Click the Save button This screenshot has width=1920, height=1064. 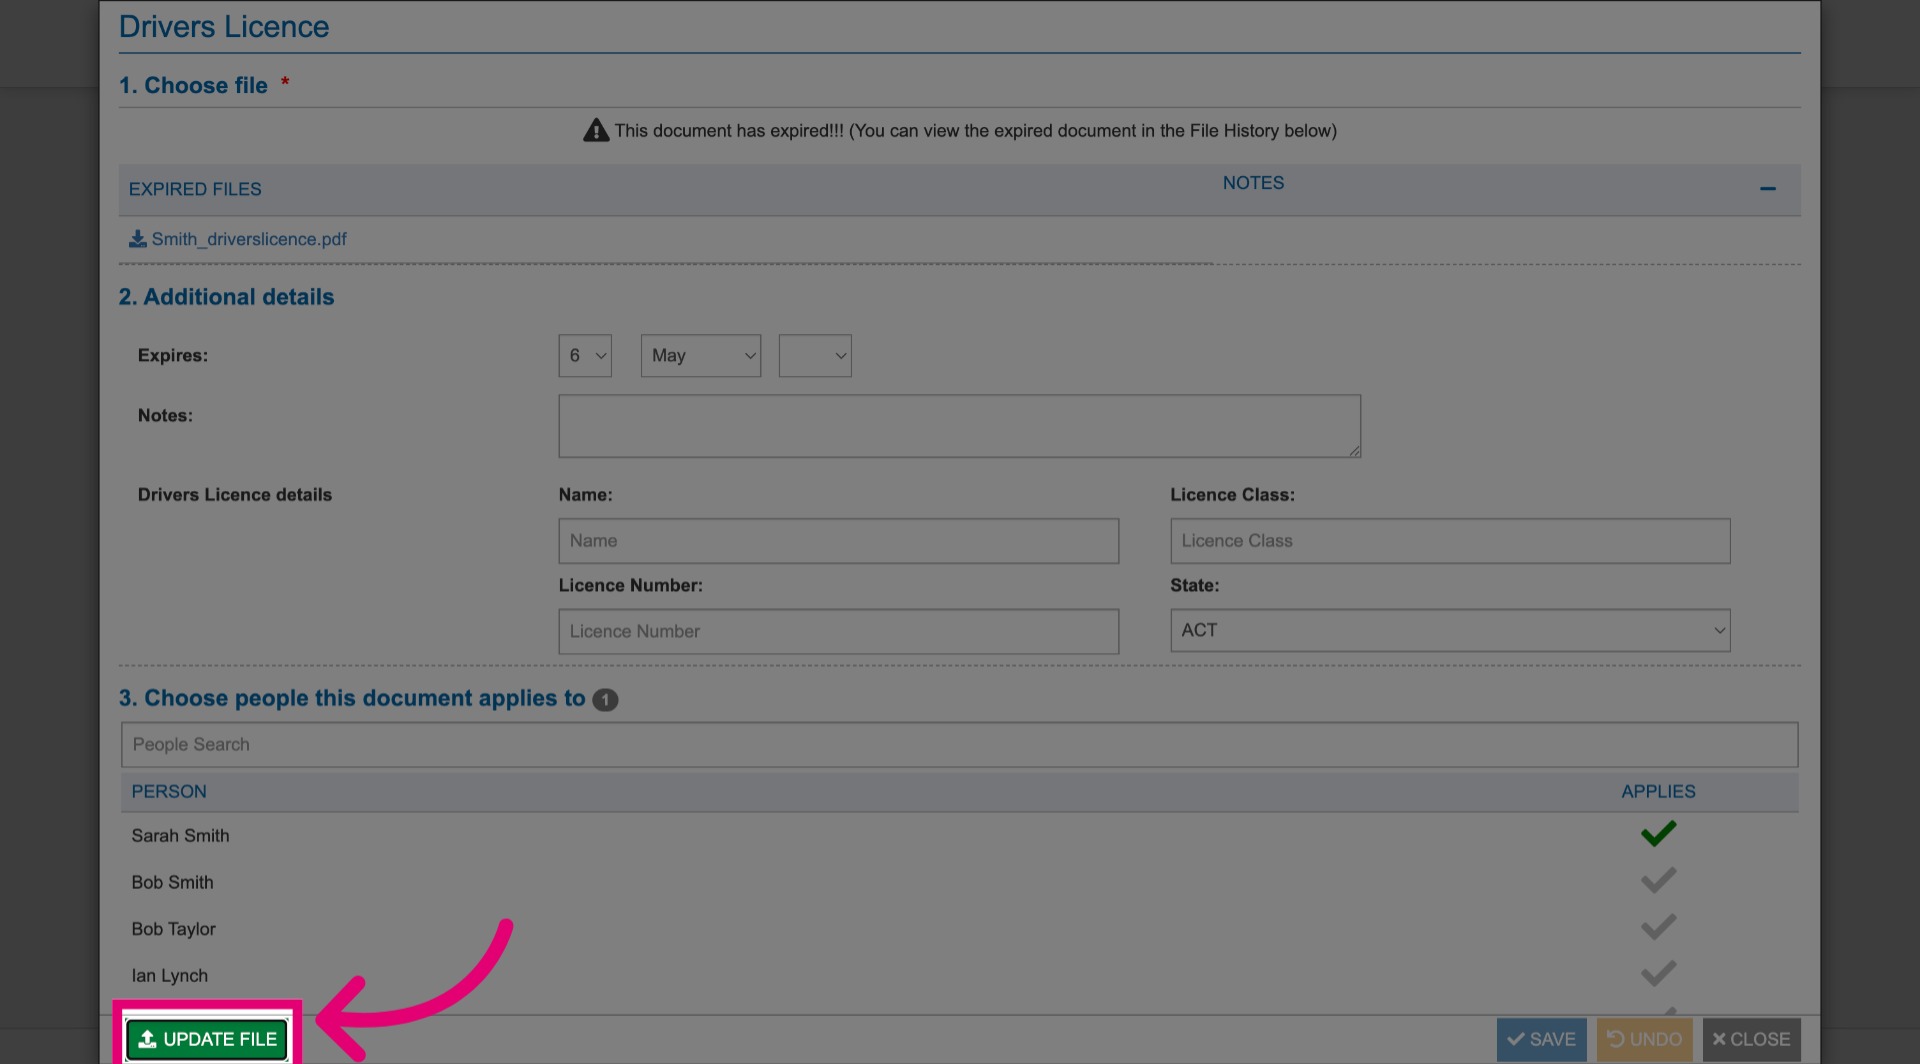click(1541, 1040)
